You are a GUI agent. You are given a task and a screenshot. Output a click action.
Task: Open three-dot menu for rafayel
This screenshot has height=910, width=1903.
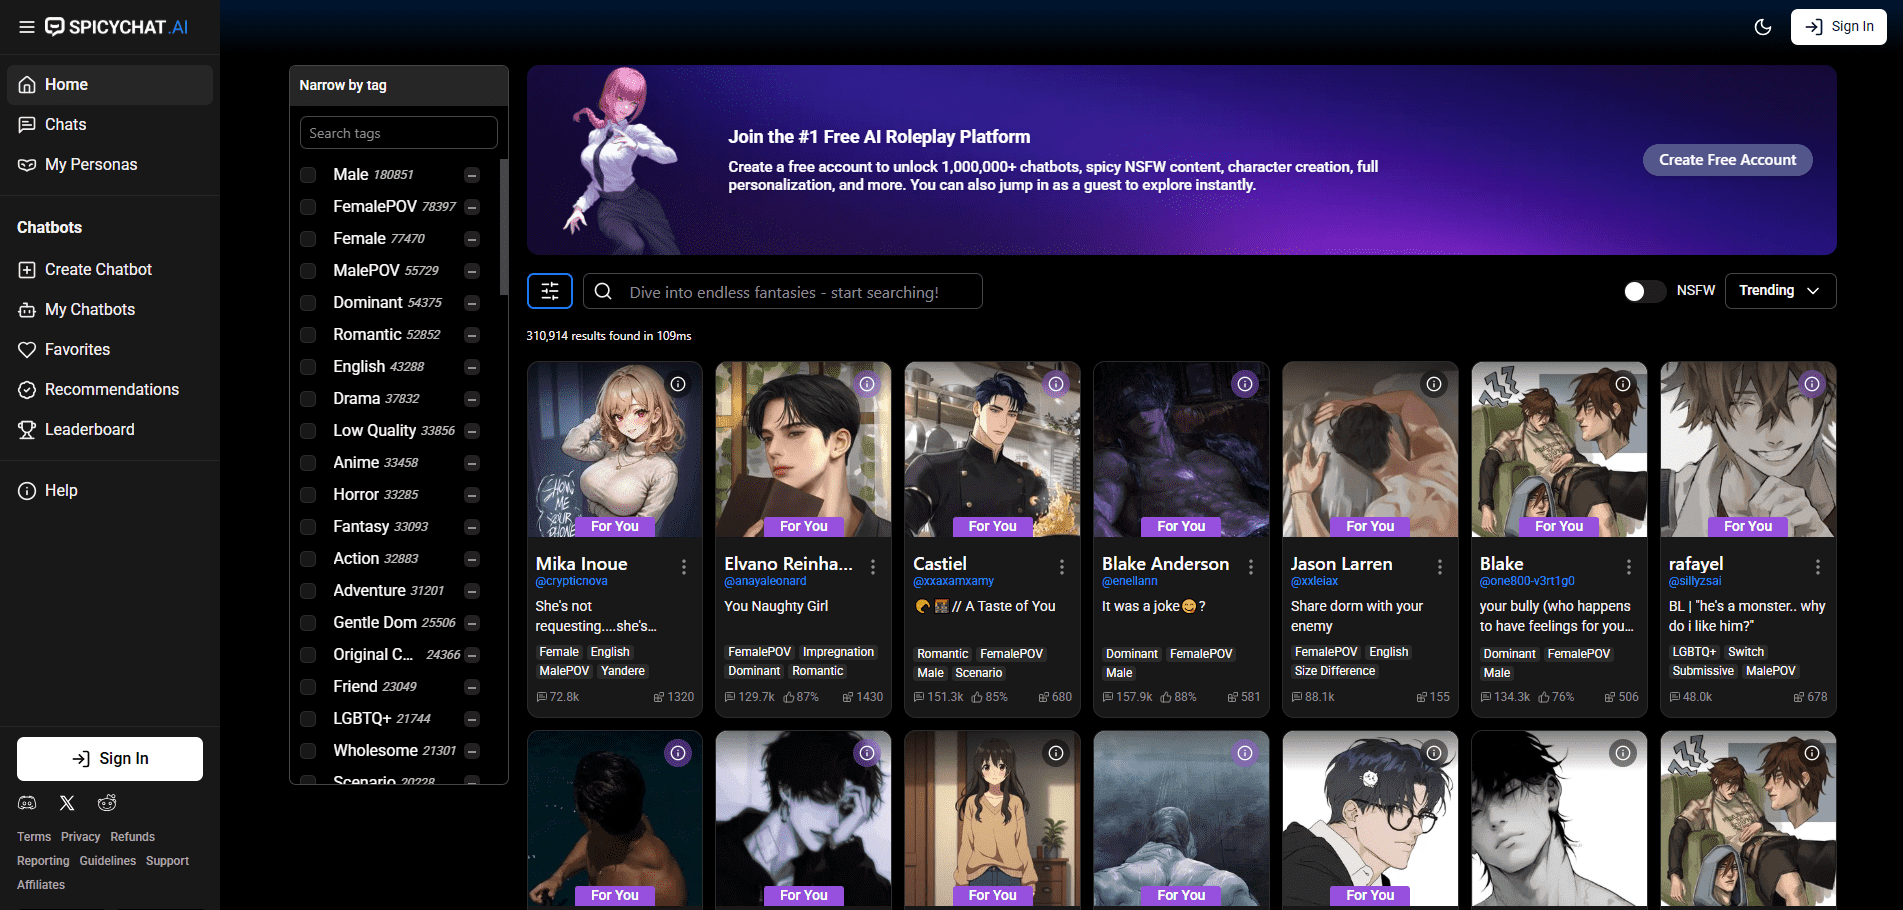coord(1818,567)
